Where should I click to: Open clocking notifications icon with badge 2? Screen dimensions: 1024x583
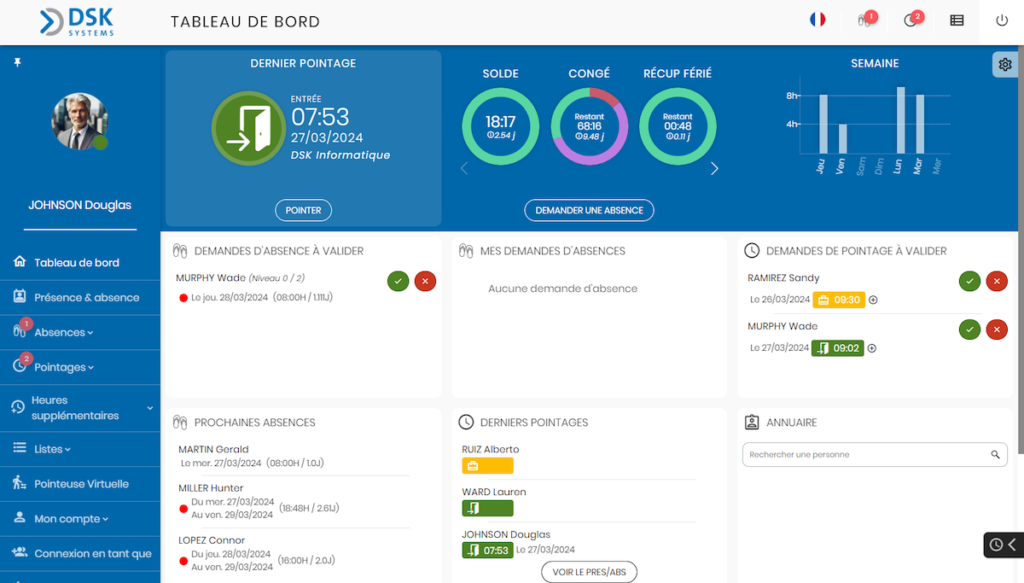[912, 20]
